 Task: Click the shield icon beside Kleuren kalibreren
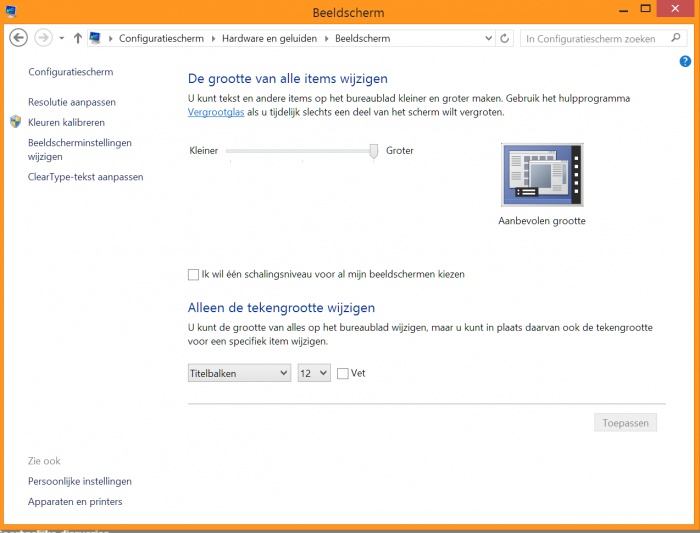(x=16, y=121)
